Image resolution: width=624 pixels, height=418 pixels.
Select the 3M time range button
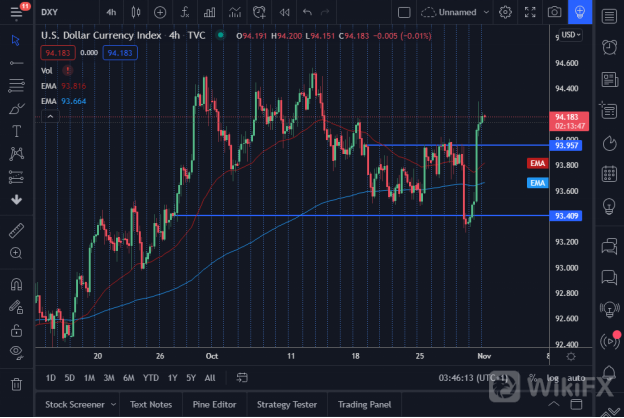(x=108, y=378)
